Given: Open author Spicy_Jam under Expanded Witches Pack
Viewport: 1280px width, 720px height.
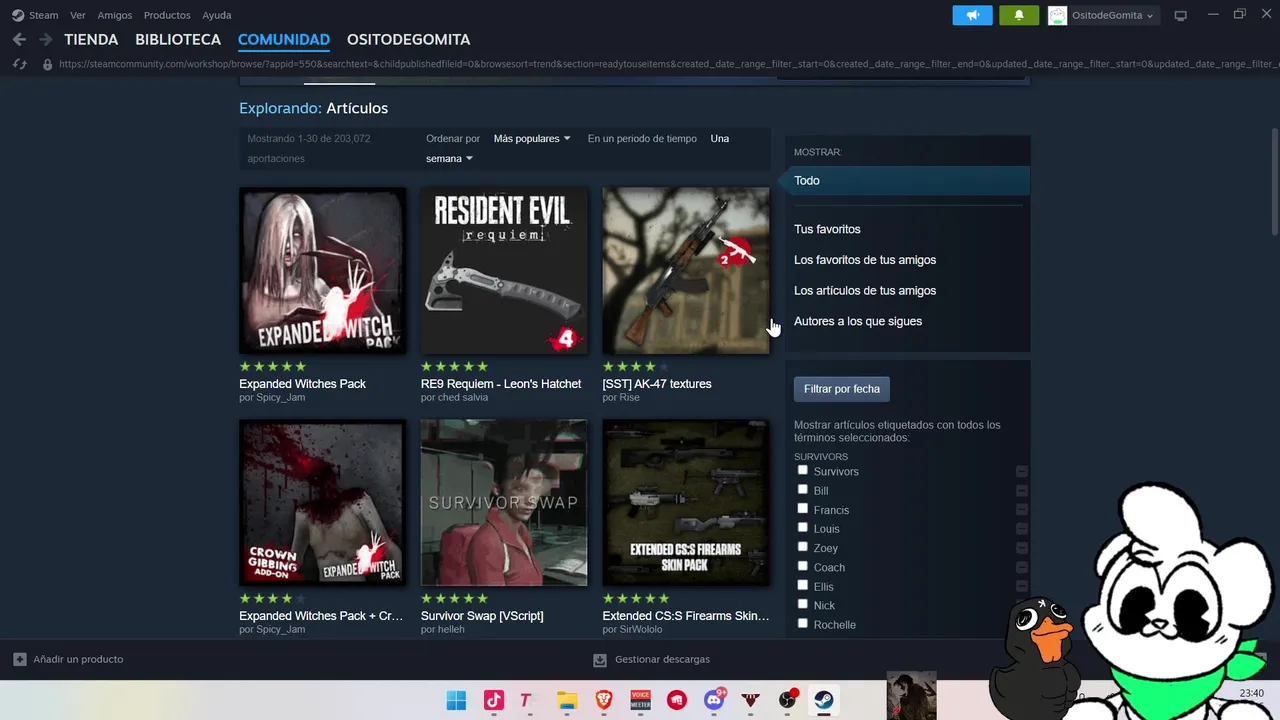Looking at the screenshot, I should pos(280,398).
